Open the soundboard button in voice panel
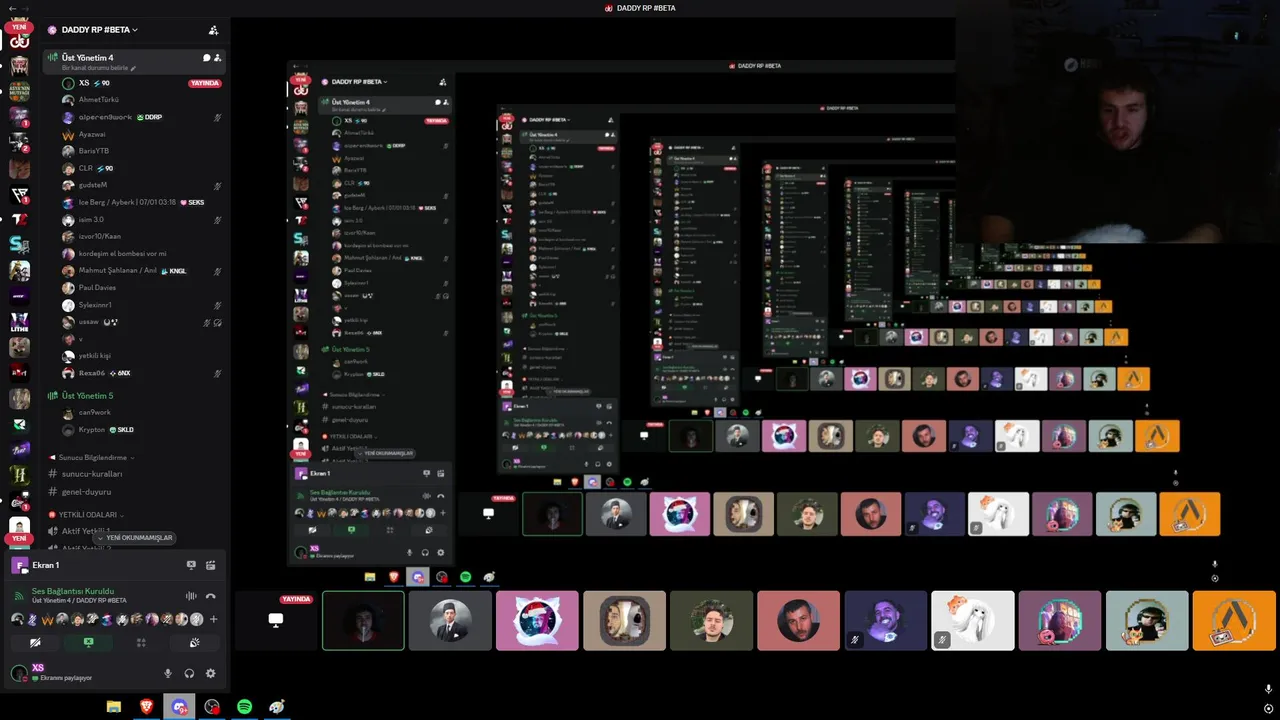The width and height of the screenshot is (1280, 720). 194,642
